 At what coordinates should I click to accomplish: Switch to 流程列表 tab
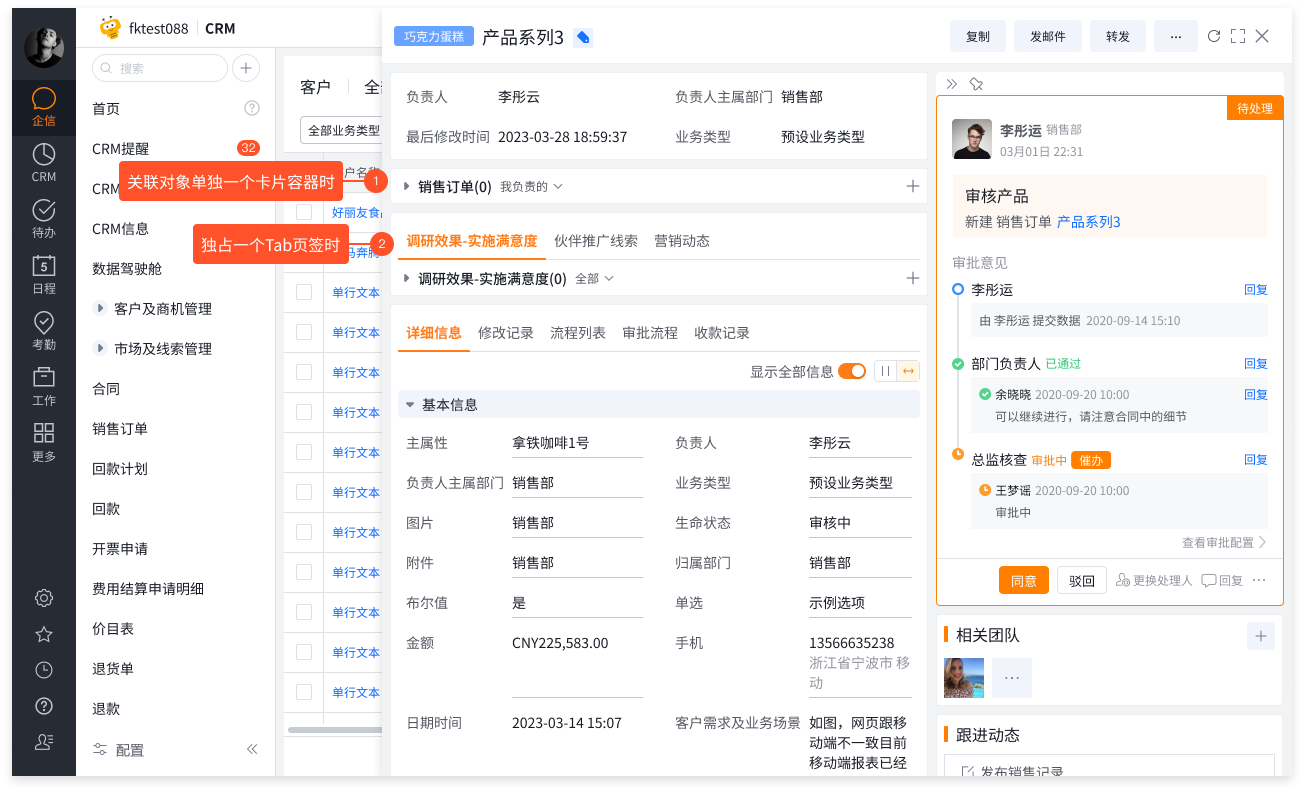tap(578, 333)
